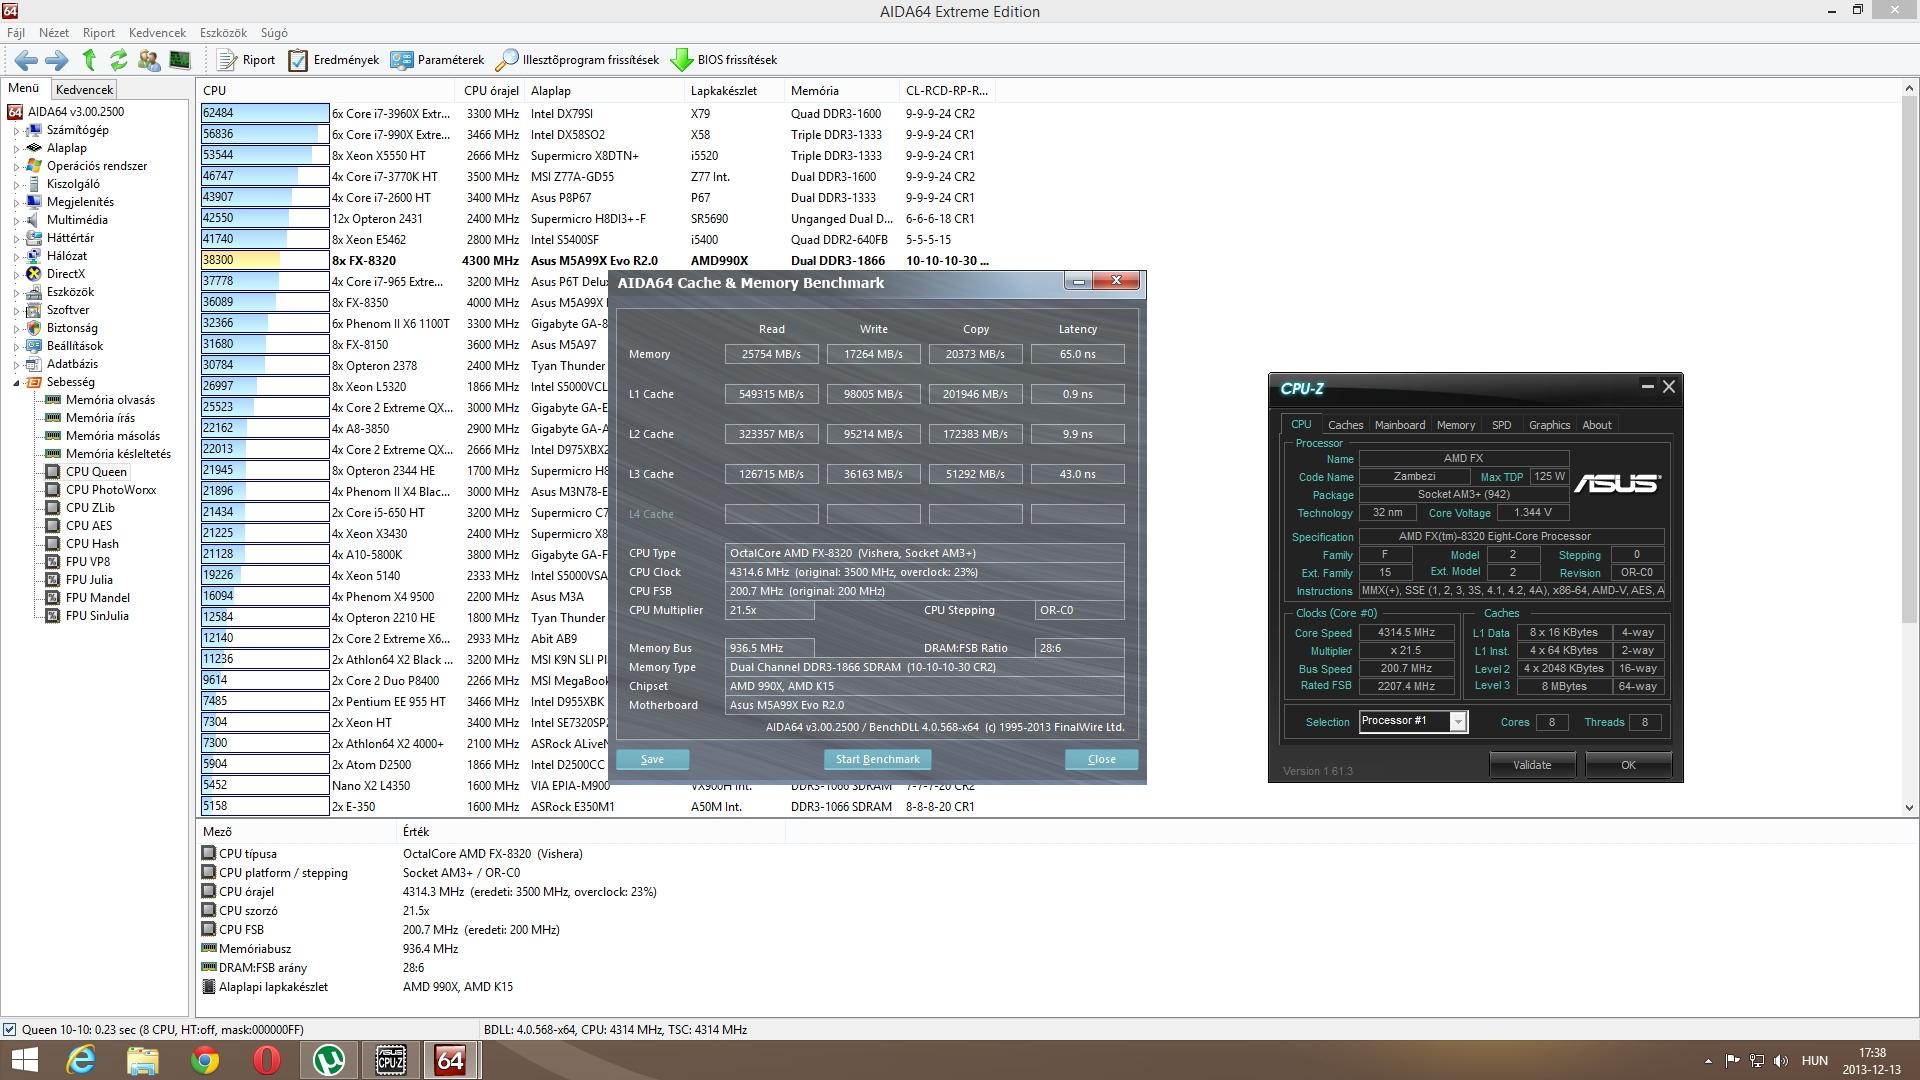This screenshot has width=1920, height=1080.
Task: Open Memória írás benchmark
Action: (x=100, y=418)
